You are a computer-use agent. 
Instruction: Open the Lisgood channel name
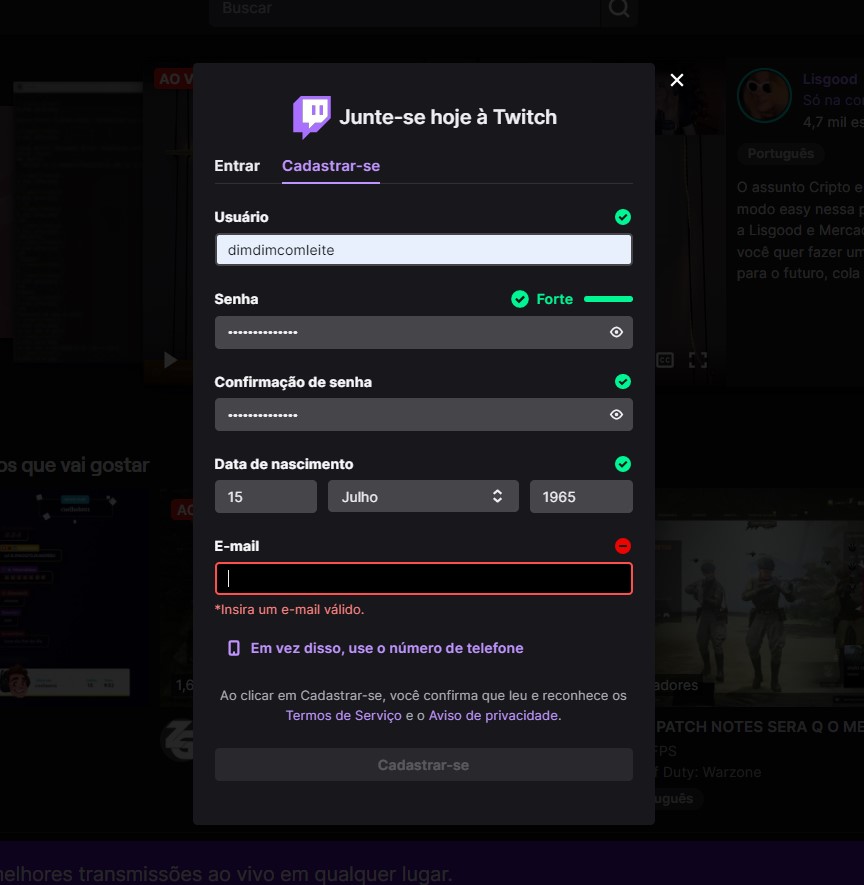click(830, 79)
